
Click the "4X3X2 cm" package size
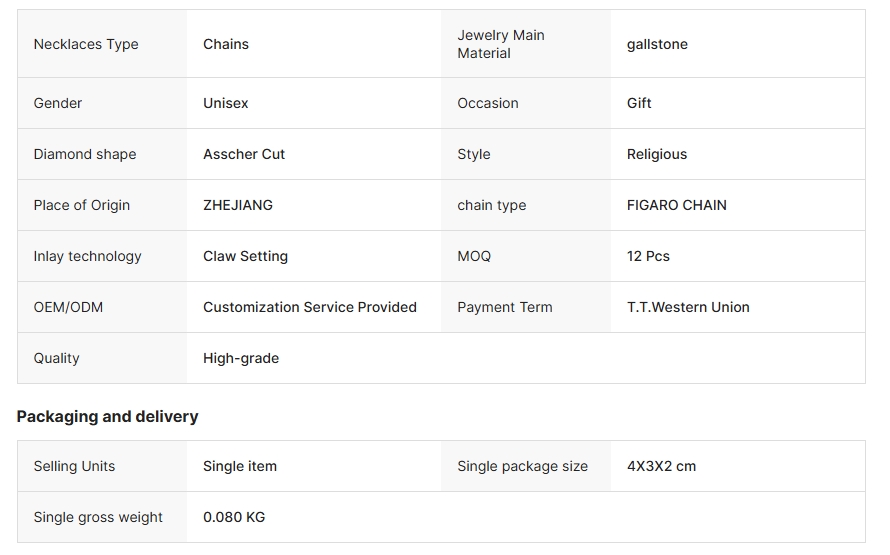(x=661, y=466)
